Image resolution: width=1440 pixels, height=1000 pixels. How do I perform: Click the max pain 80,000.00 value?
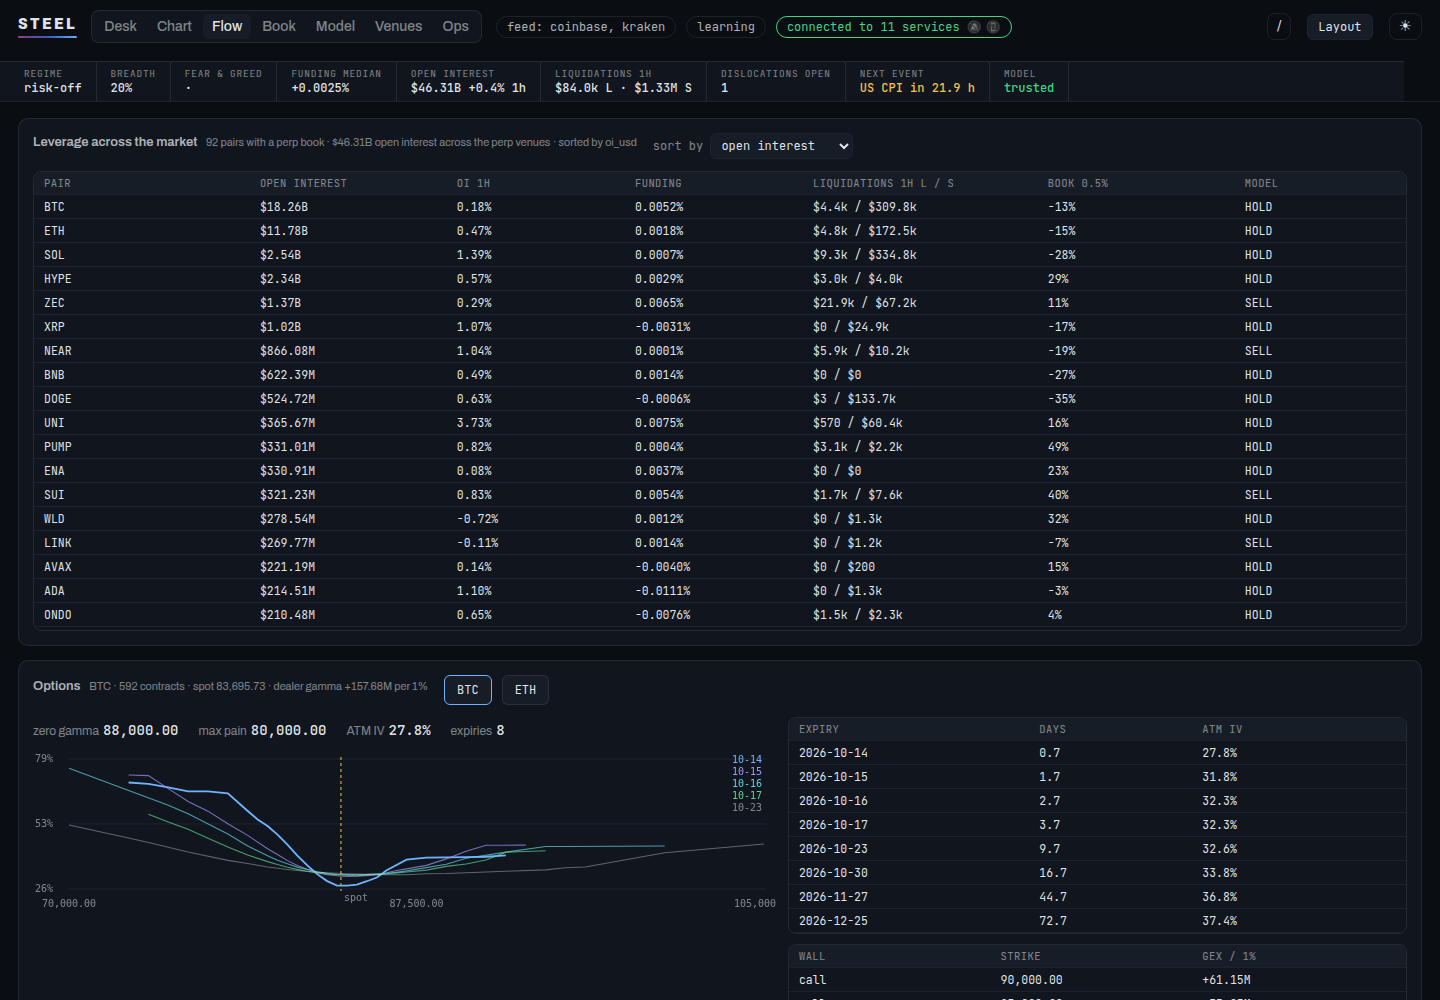pyautogui.click(x=288, y=731)
